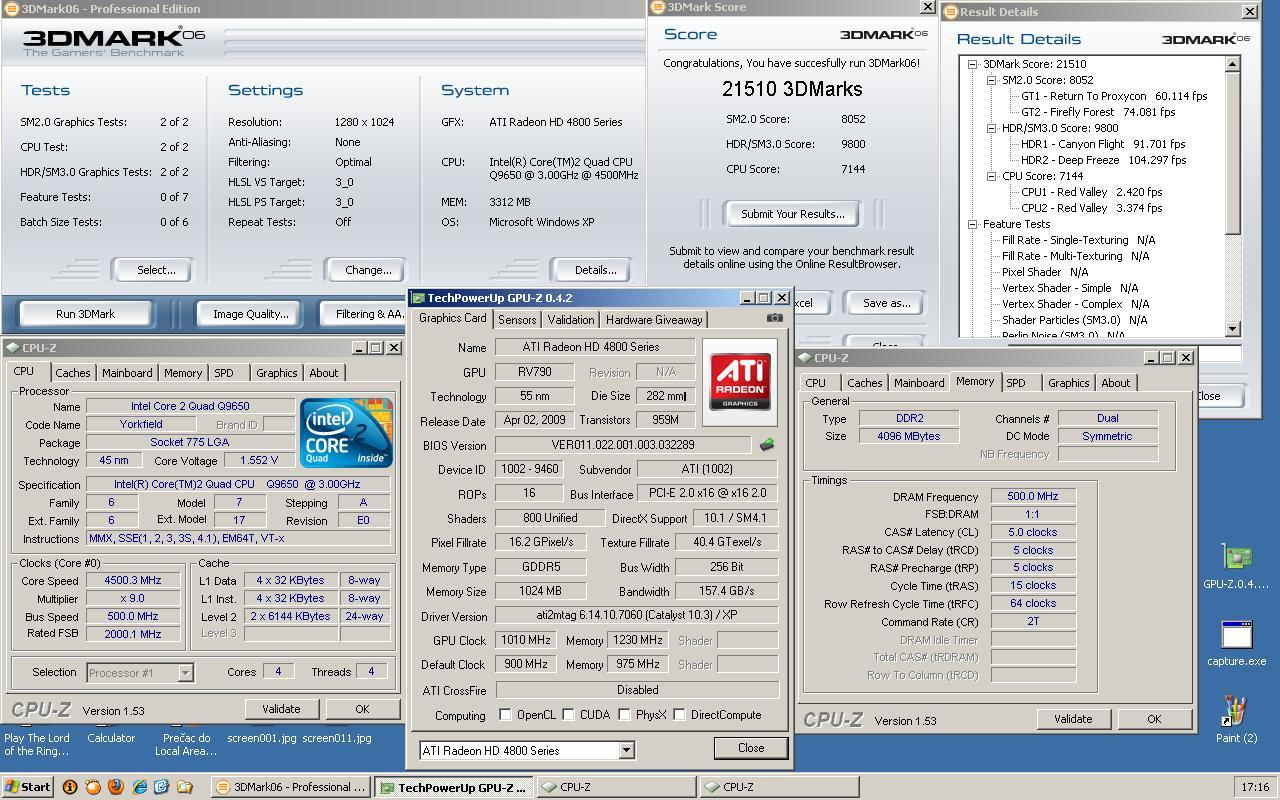Collapse the CPU Score tree node
The height and width of the screenshot is (800, 1280).
click(991, 176)
